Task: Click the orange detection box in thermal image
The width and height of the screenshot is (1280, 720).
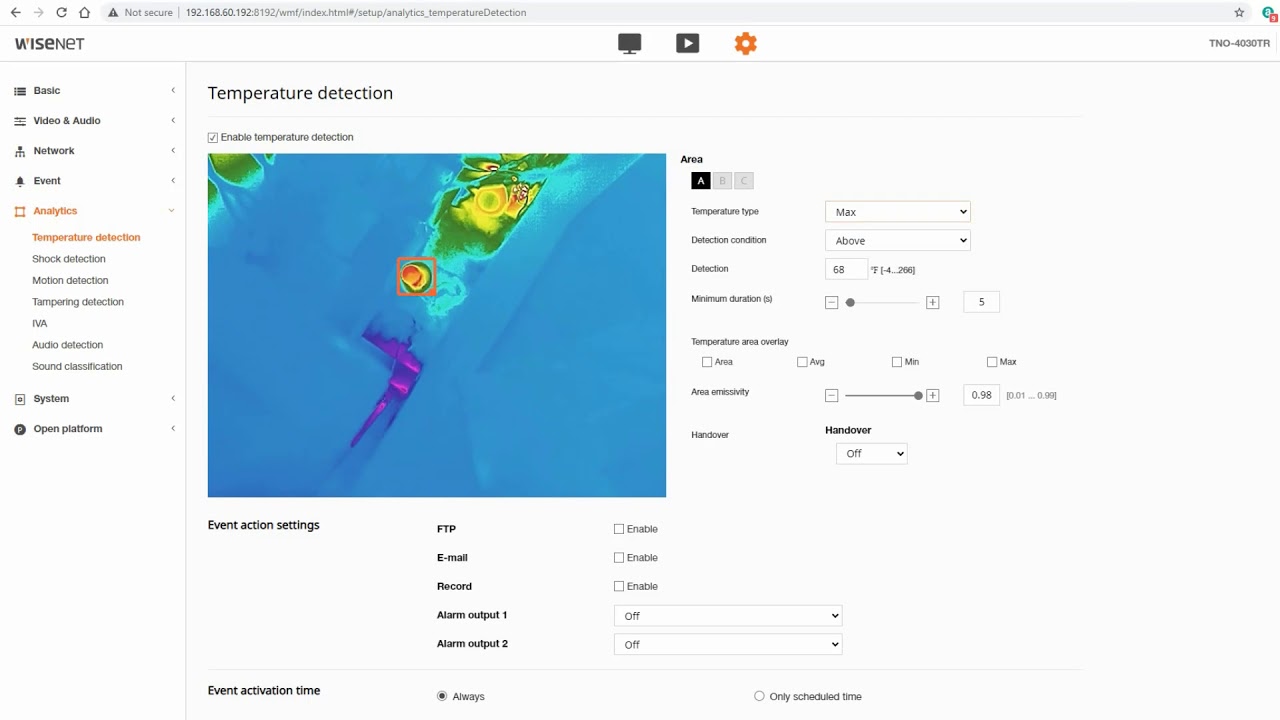Action: [x=416, y=277]
